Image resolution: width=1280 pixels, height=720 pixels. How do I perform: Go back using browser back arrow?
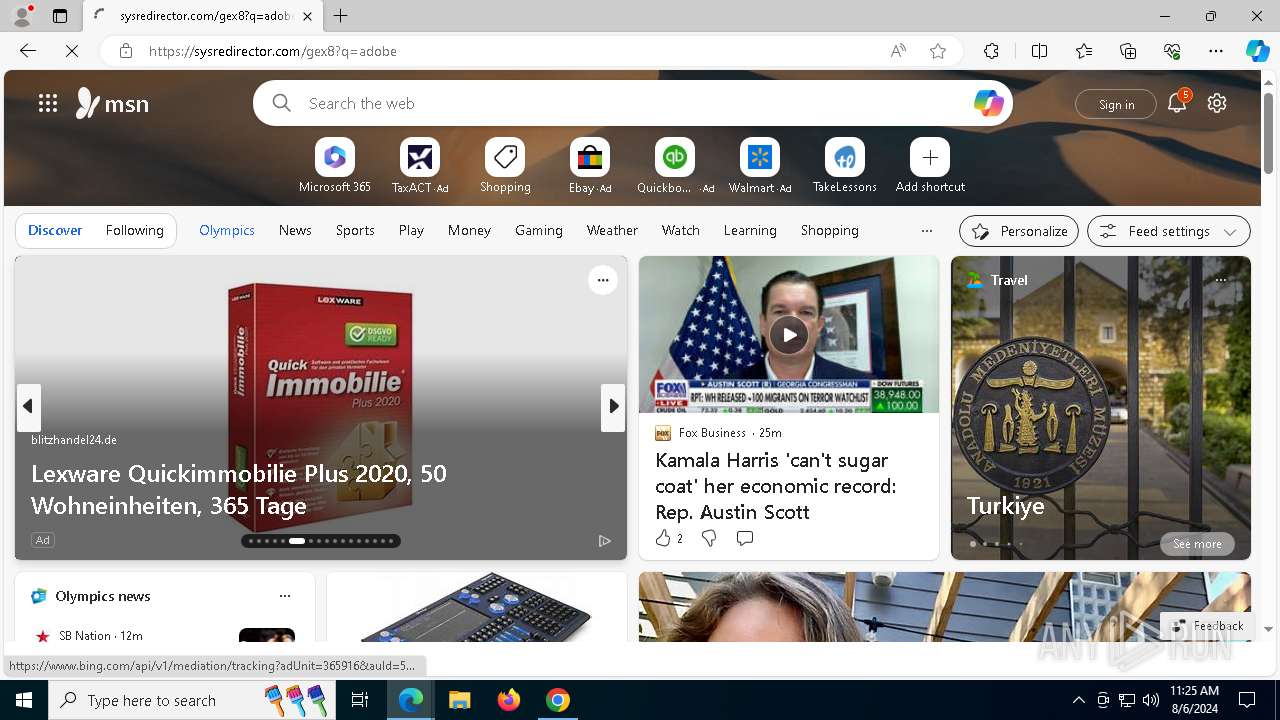tap(28, 51)
